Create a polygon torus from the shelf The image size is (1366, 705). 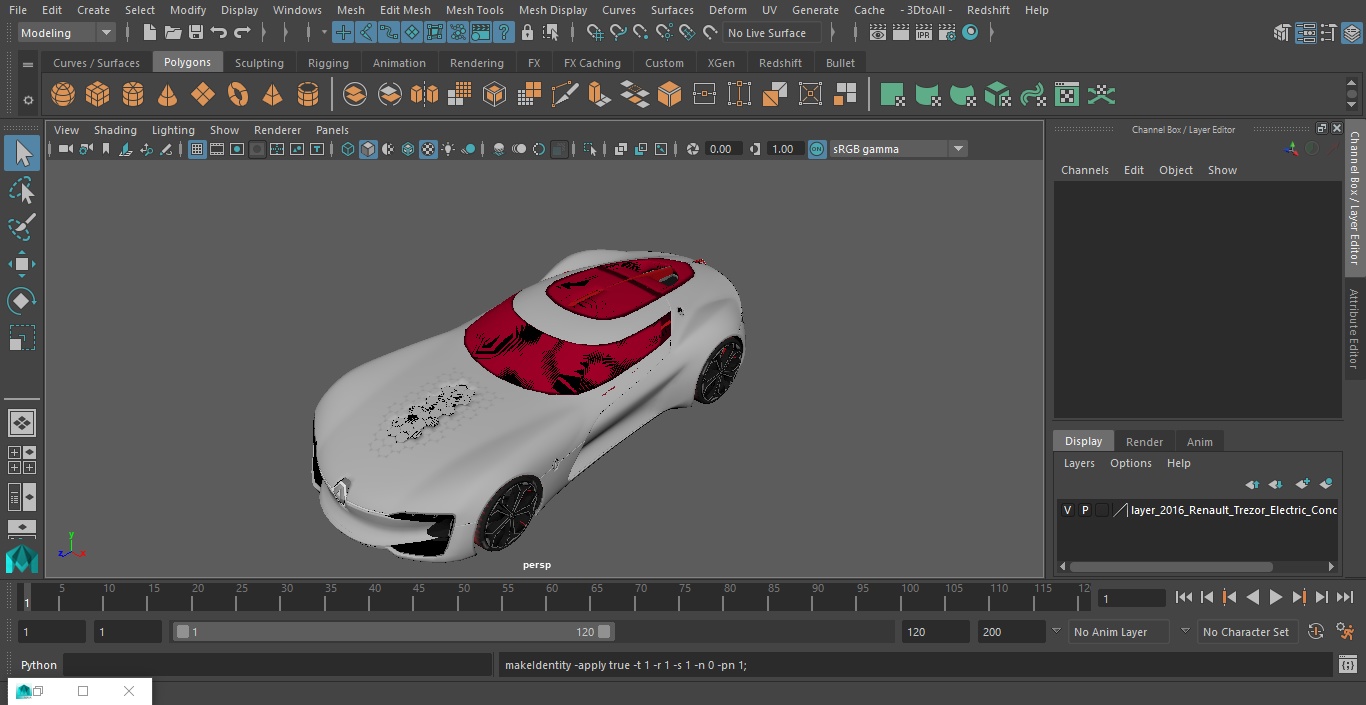[238, 95]
